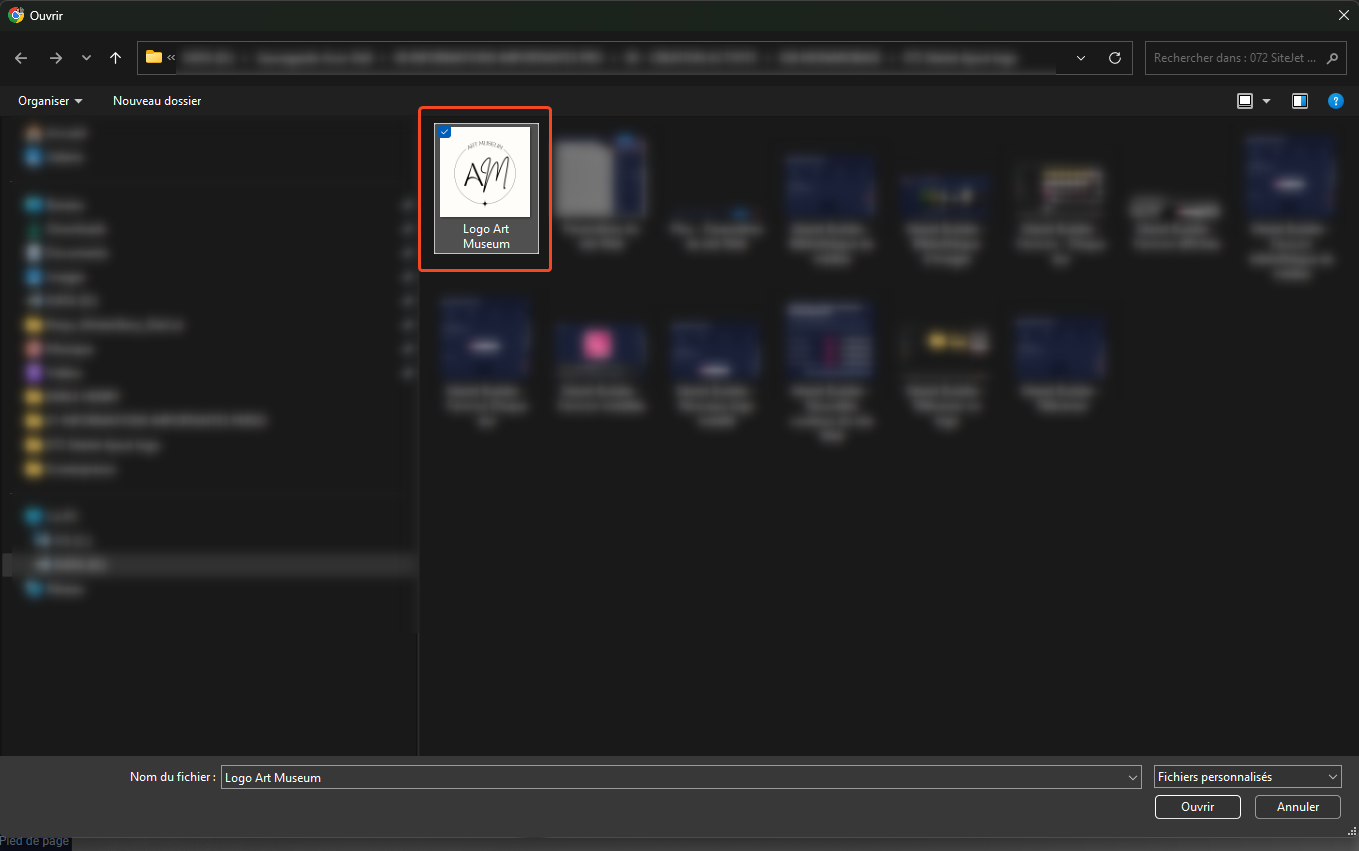Uncheck the Logo Art Museum file checkbox
The width and height of the screenshot is (1359, 851).
(x=445, y=132)
